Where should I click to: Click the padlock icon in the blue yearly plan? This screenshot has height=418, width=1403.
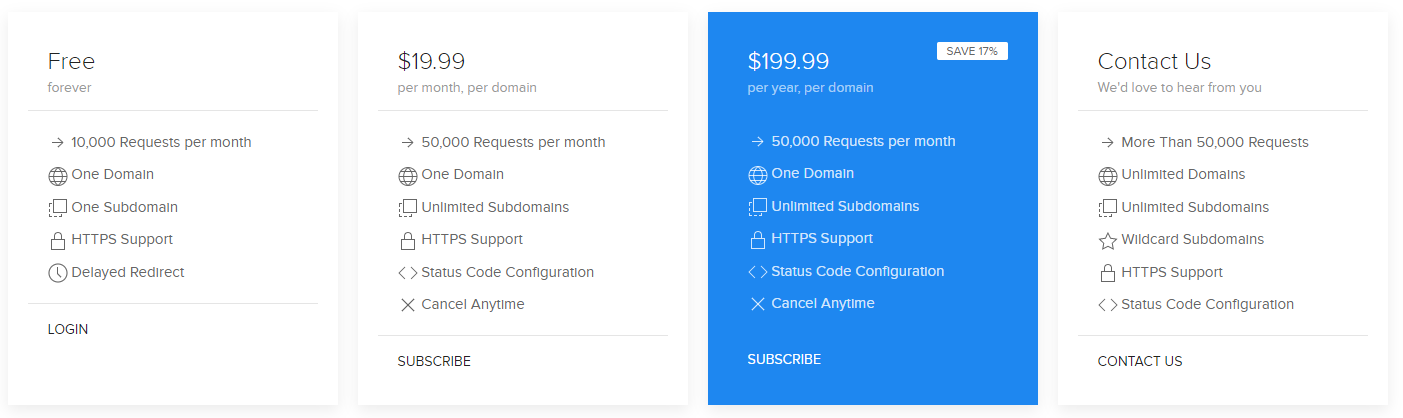758,240
